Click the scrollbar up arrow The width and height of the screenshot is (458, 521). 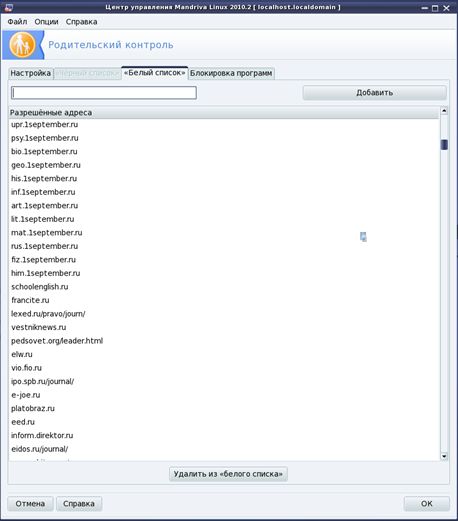(x=444, y=111)
